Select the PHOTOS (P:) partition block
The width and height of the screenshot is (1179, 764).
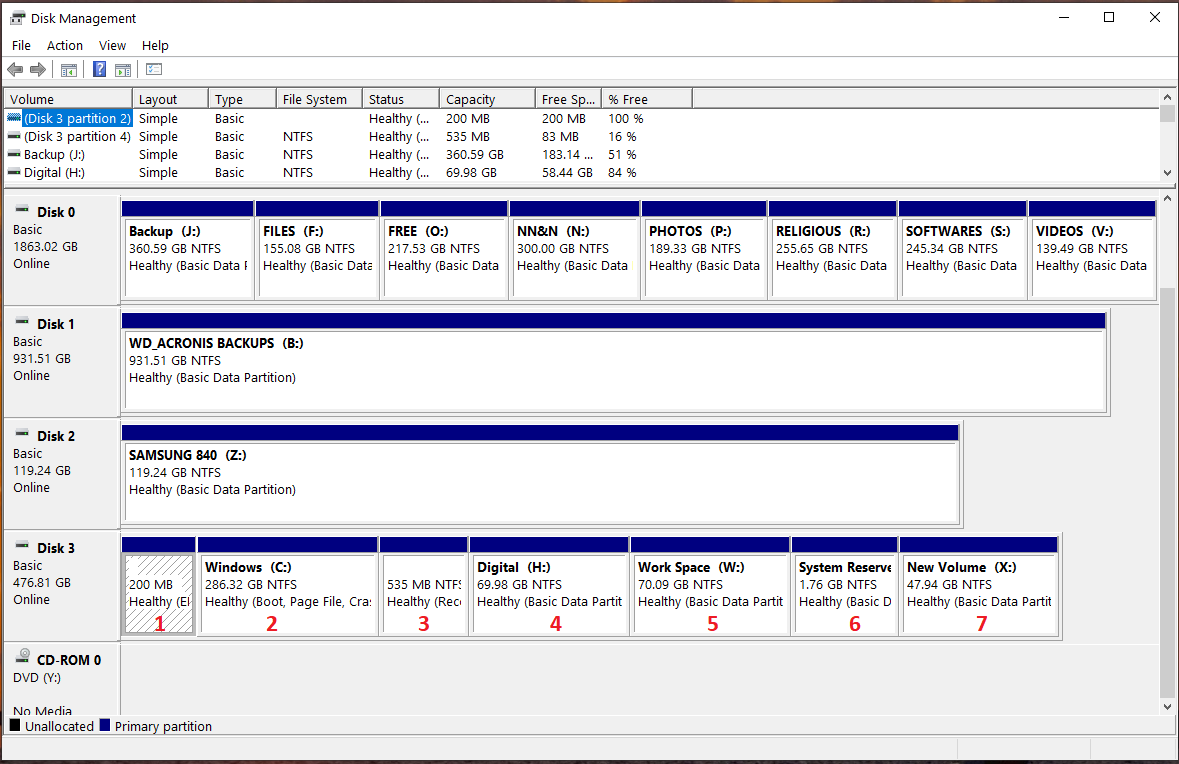click(x=705, y=250)
